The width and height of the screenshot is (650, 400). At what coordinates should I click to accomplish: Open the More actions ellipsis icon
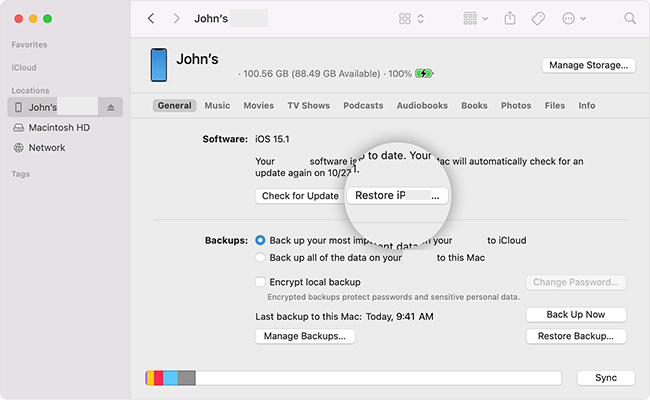(x=568, y=18)
